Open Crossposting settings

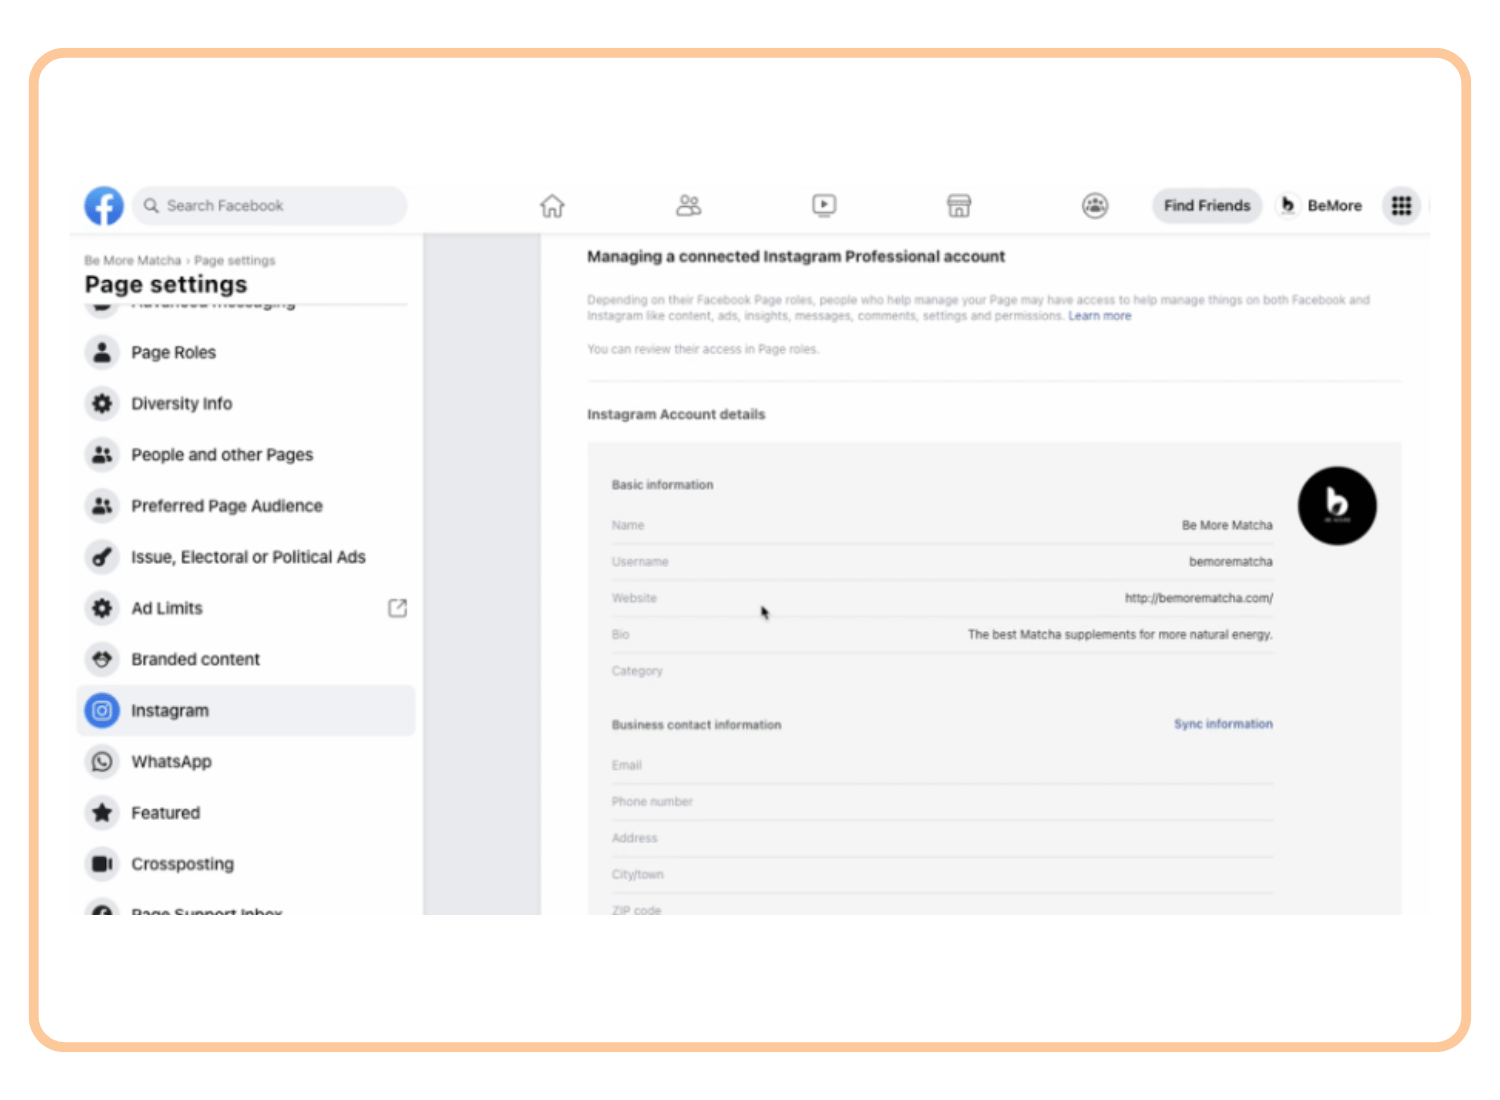[245, 864]
